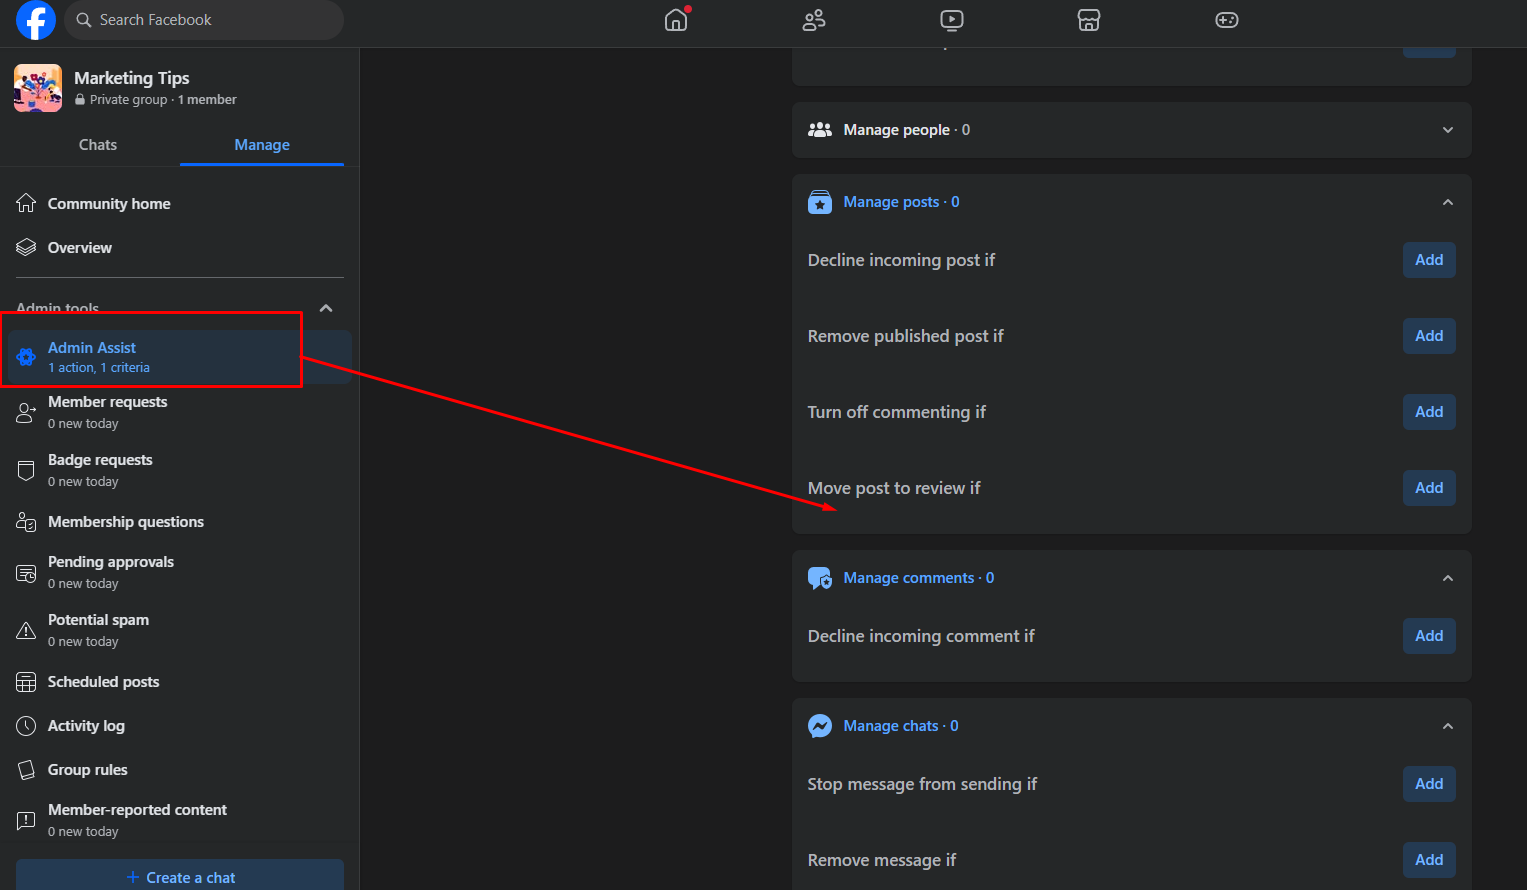Click the Pending approvals icon

pos(26,573)
